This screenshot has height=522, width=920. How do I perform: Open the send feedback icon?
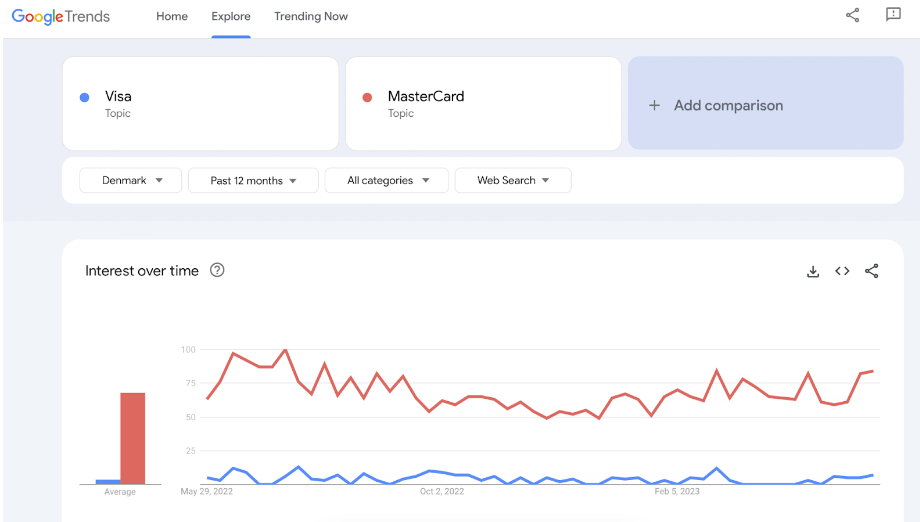click(x=893, y=15)
